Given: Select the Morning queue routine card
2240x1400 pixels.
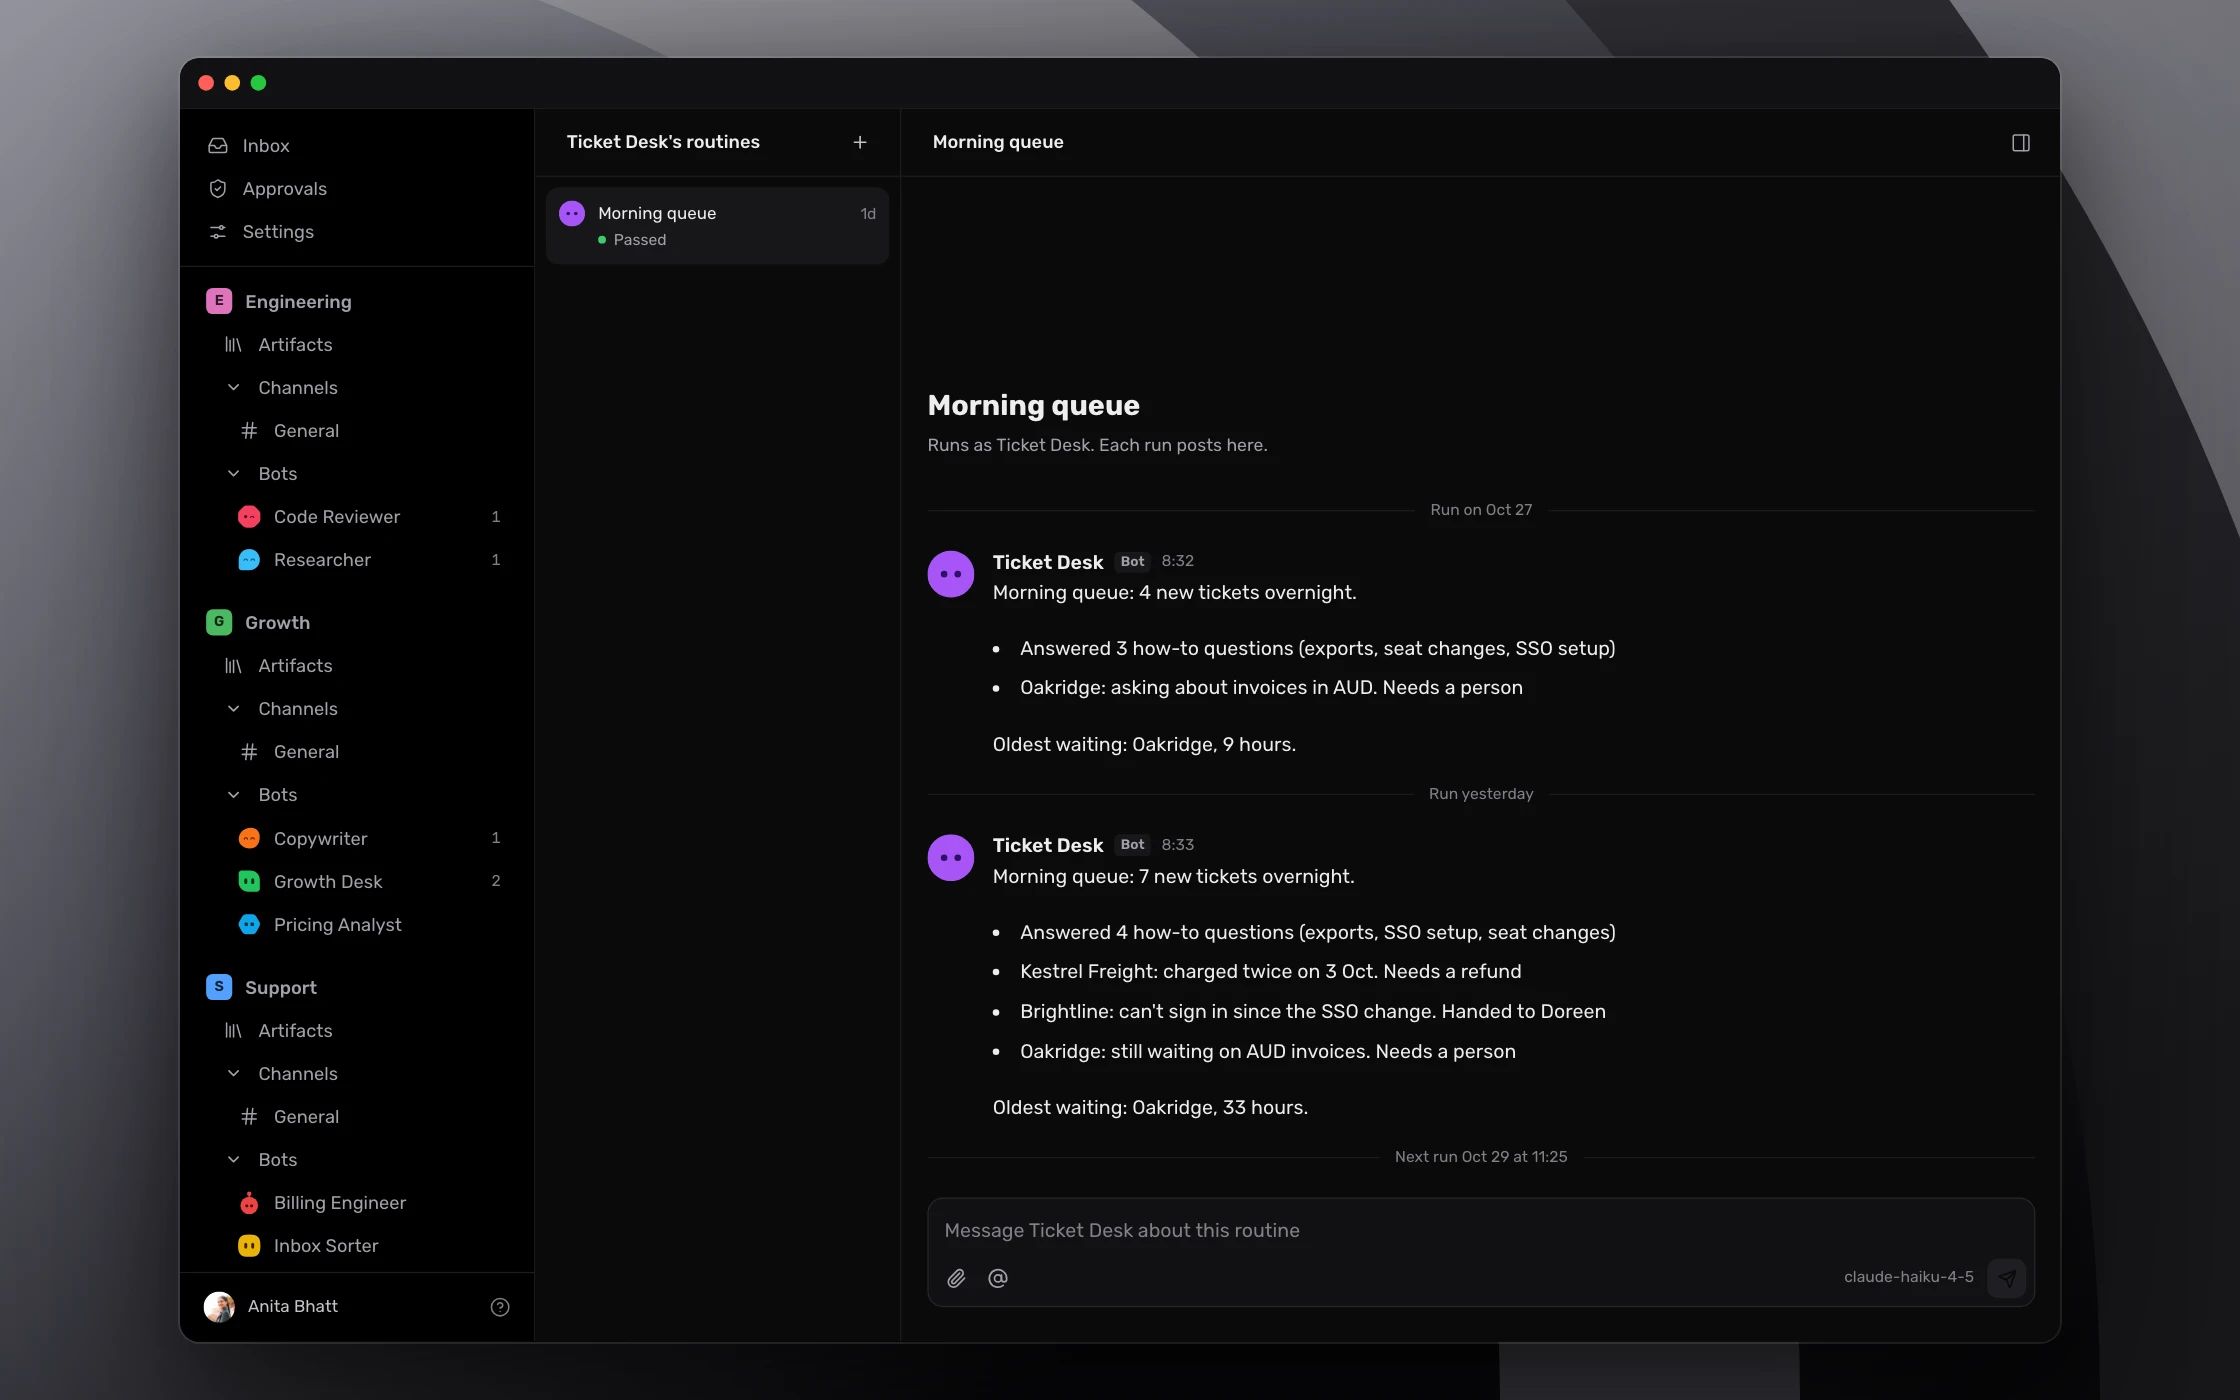Looking at the screenshot, I should tap(717, 226).
